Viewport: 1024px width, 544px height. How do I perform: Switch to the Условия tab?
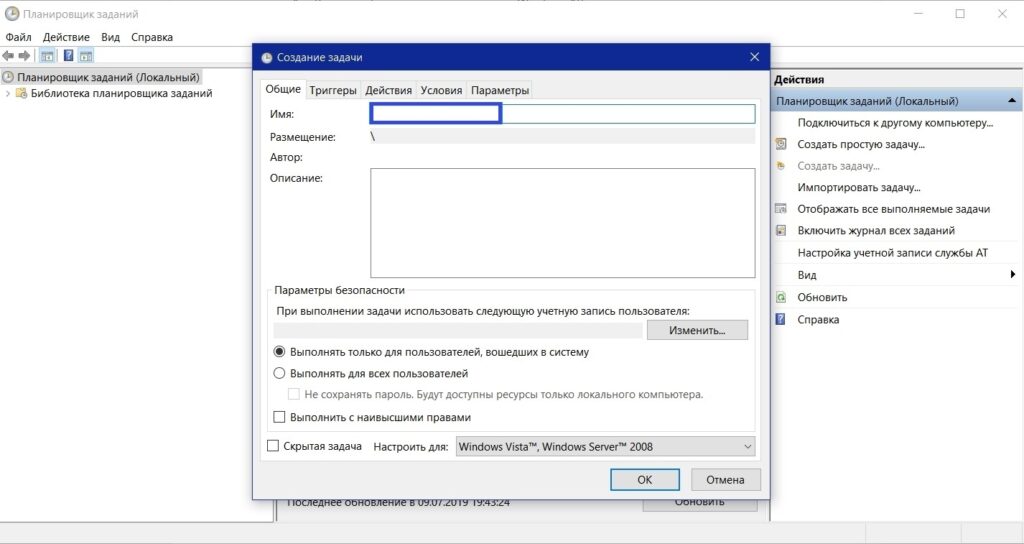(x=441, y=90)
